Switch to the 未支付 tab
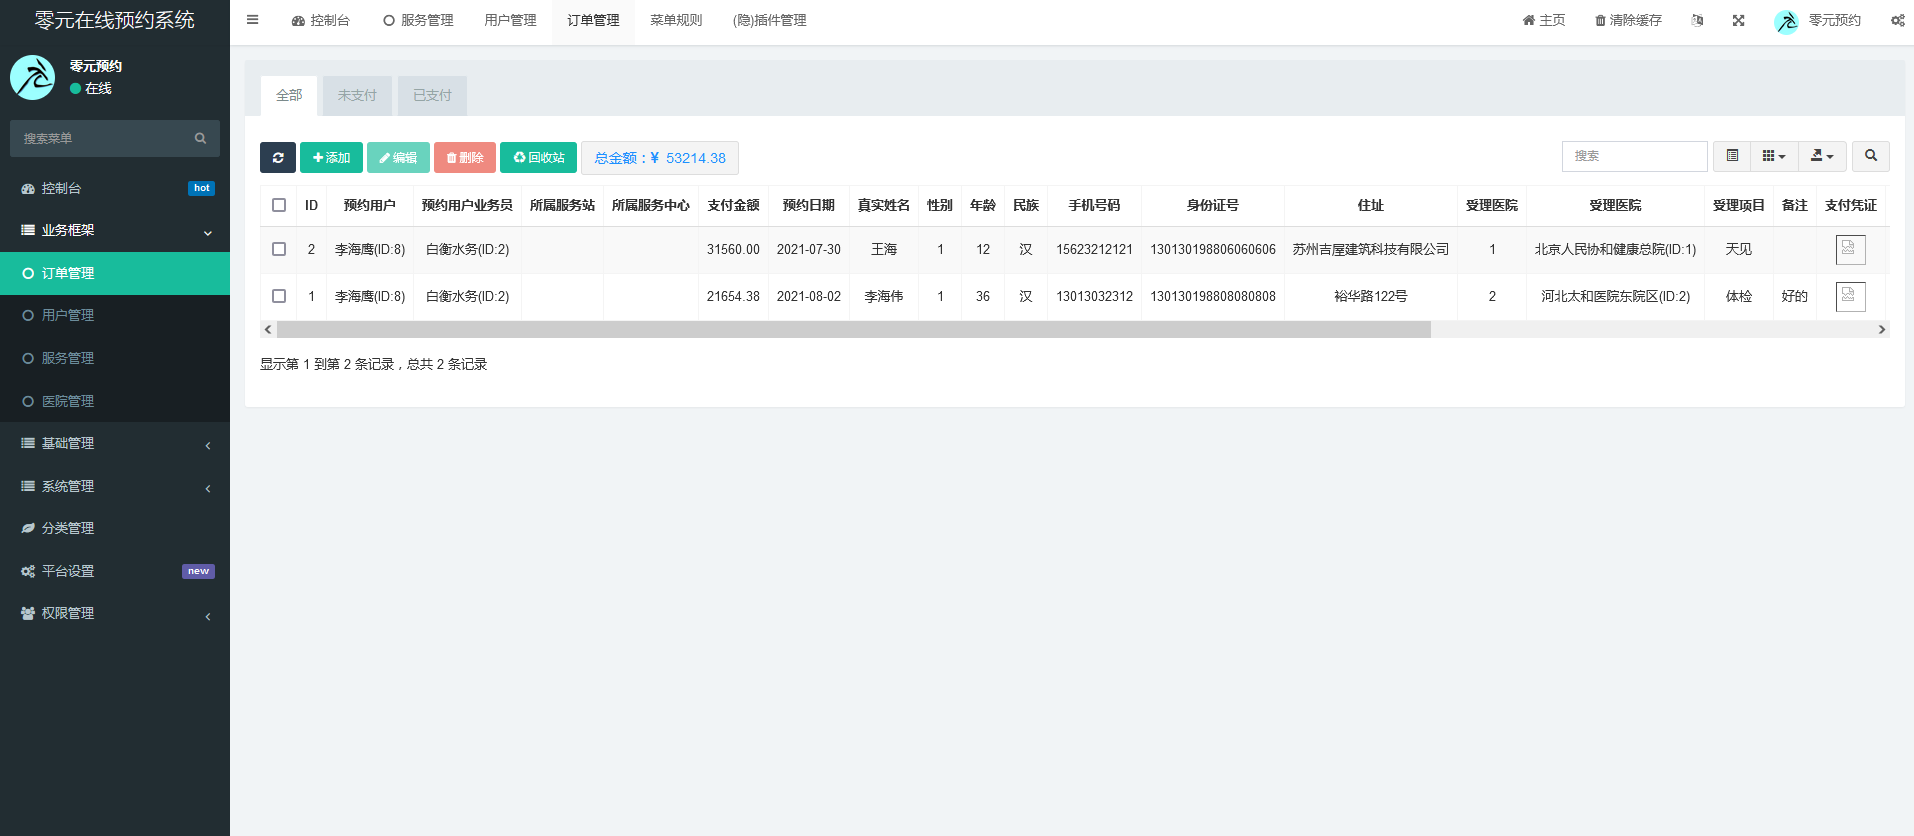Image resolution: width=1914 pixels, height=836 pixels. tap(357, 96)
